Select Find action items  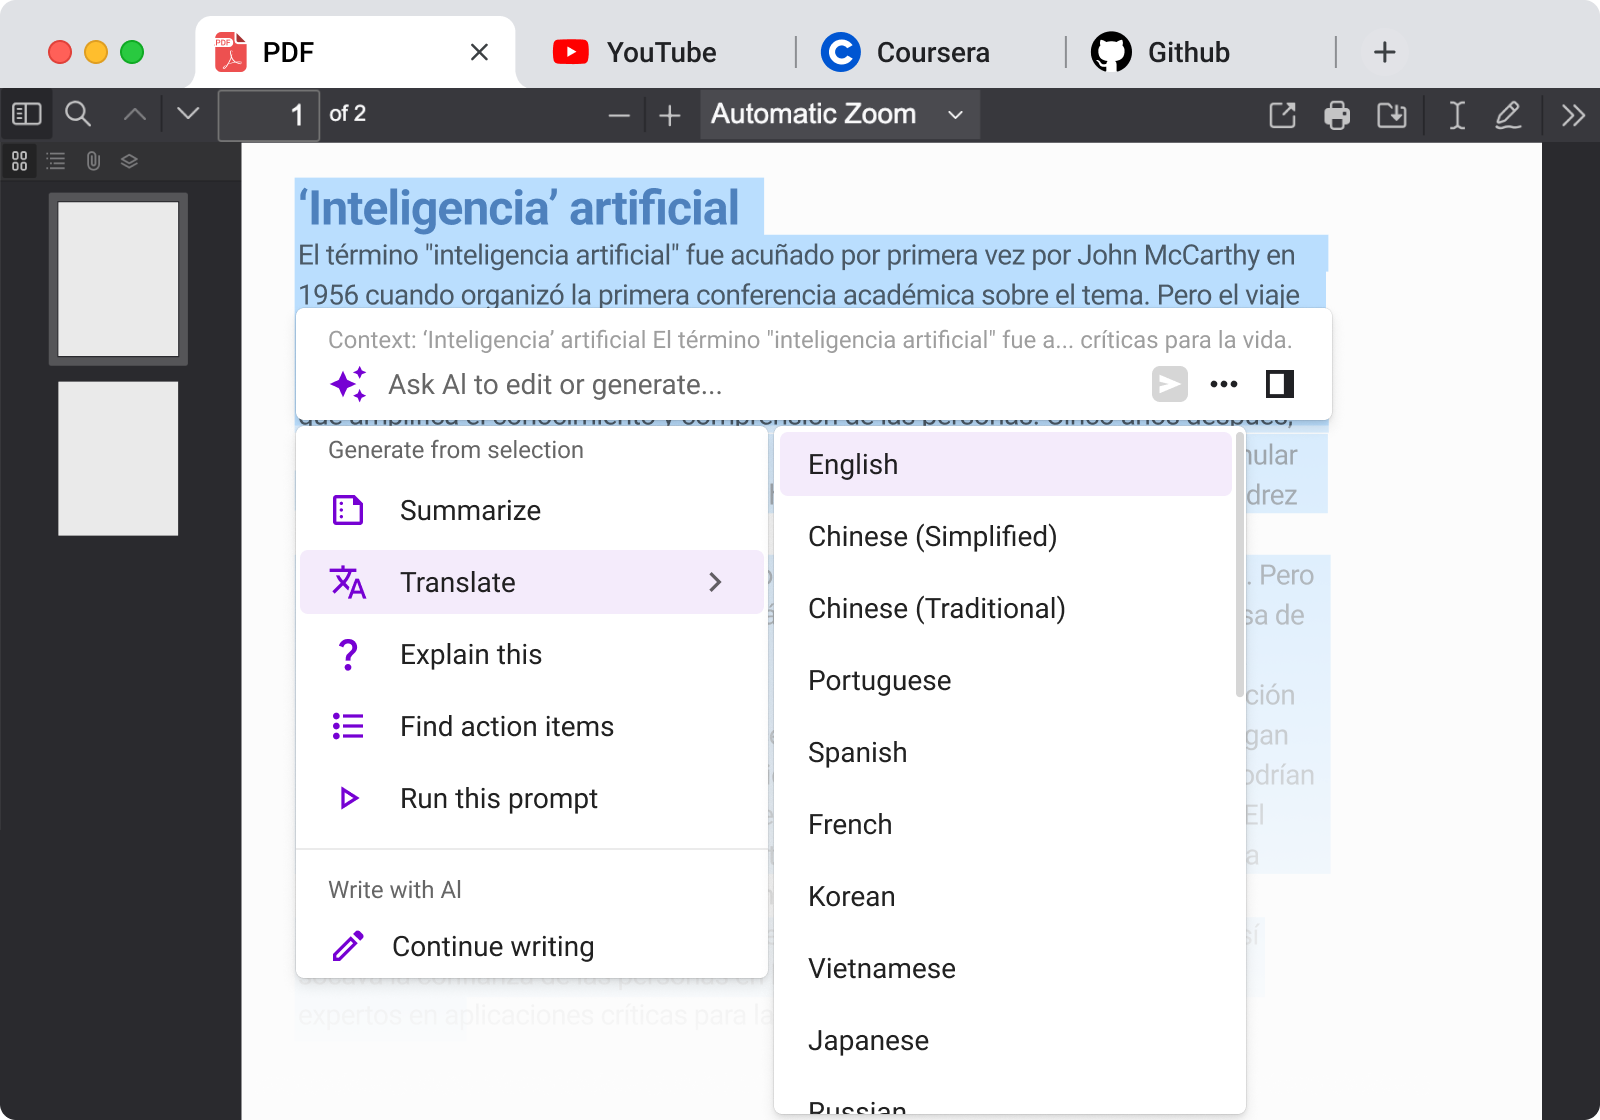532,726
